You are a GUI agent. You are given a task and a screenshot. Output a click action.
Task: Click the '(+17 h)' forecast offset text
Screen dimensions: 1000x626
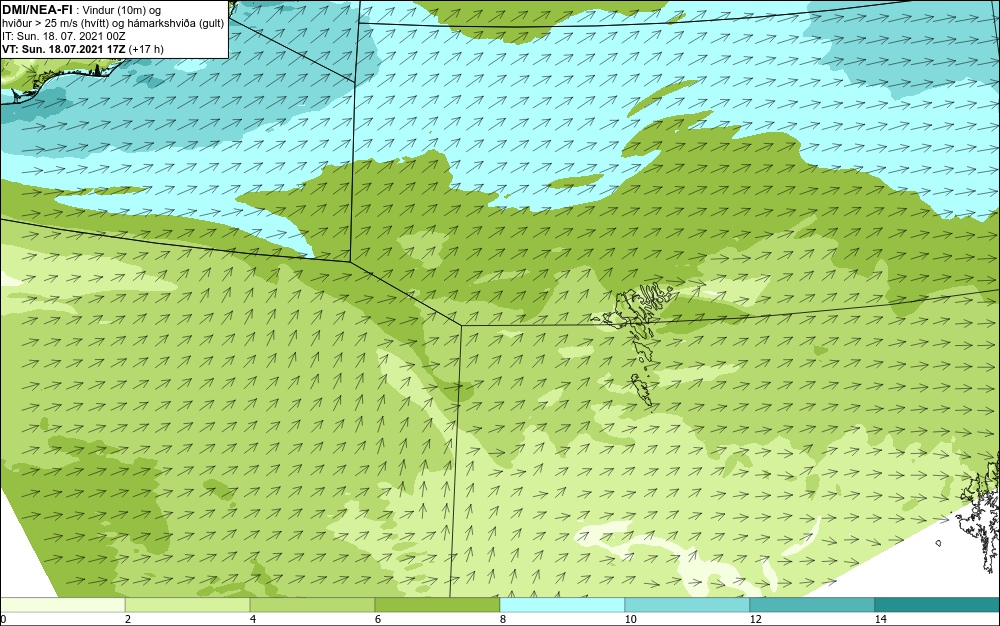point(146,49)
